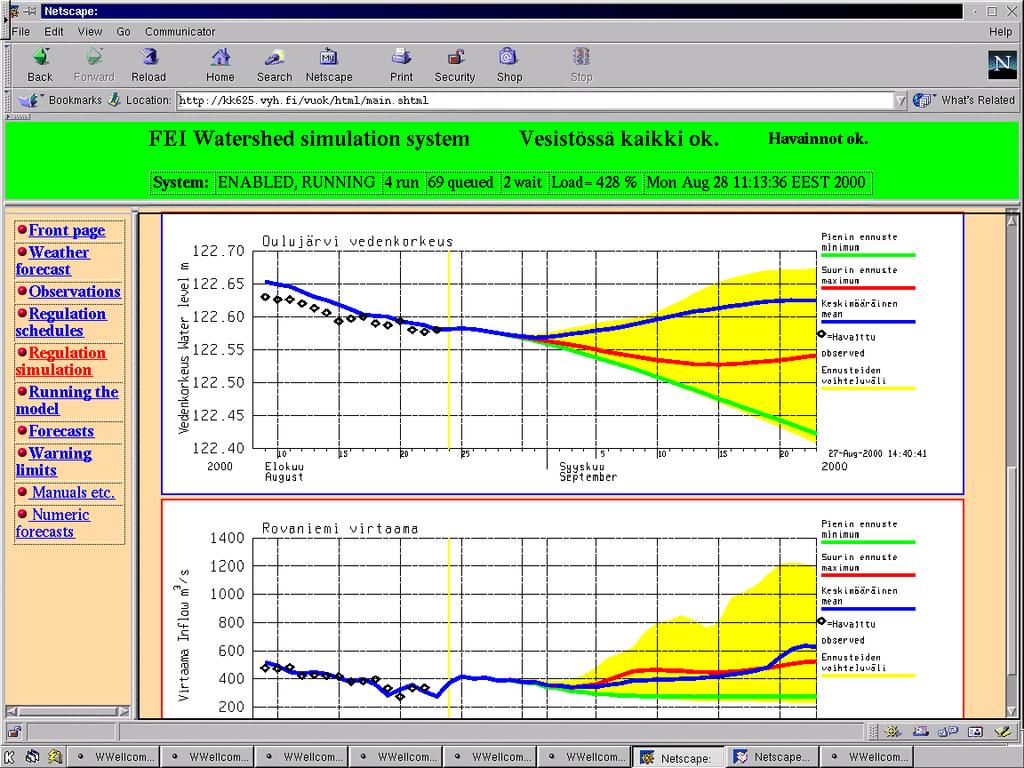1024x768 pixels.
Task: Open the Warning limits link
Action: pos(54,462)
